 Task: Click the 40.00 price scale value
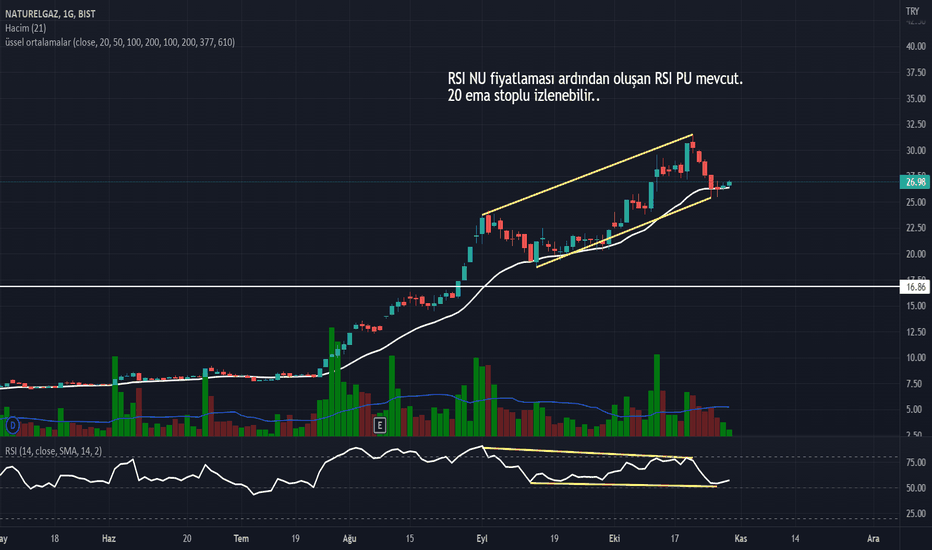pyautogui.click(x=916, y=46)
